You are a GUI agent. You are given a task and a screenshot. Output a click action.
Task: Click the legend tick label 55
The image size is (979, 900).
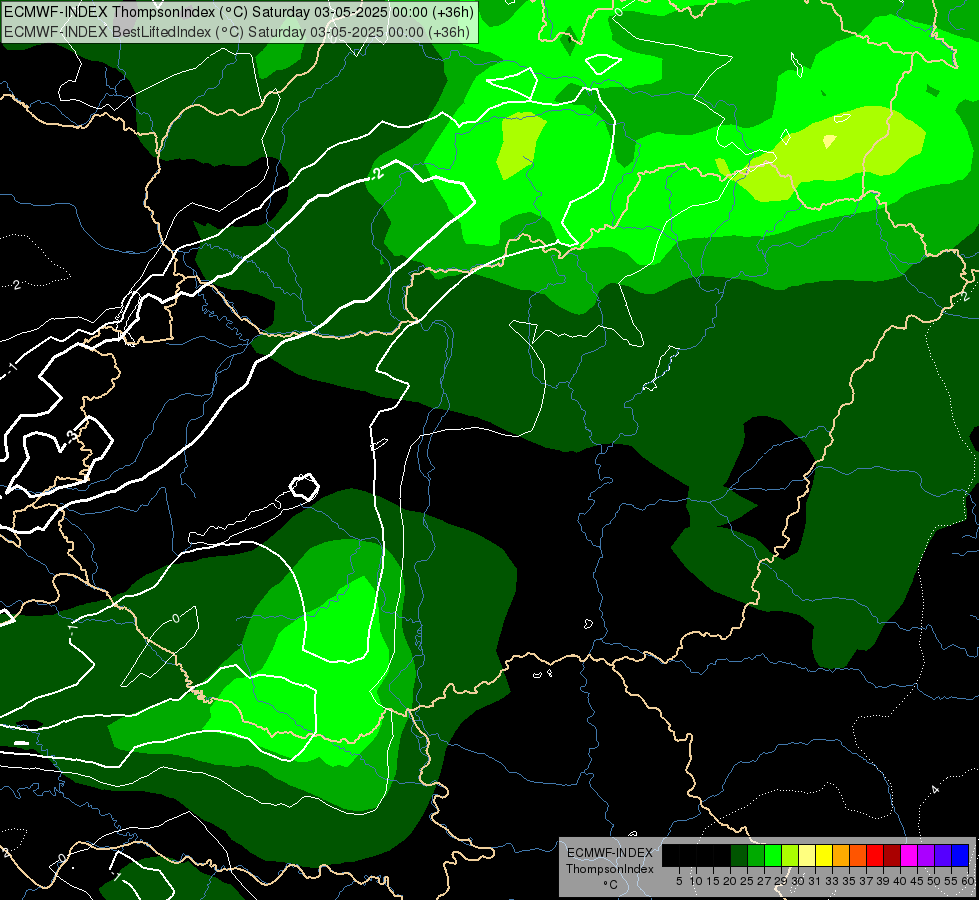point(952,881)
